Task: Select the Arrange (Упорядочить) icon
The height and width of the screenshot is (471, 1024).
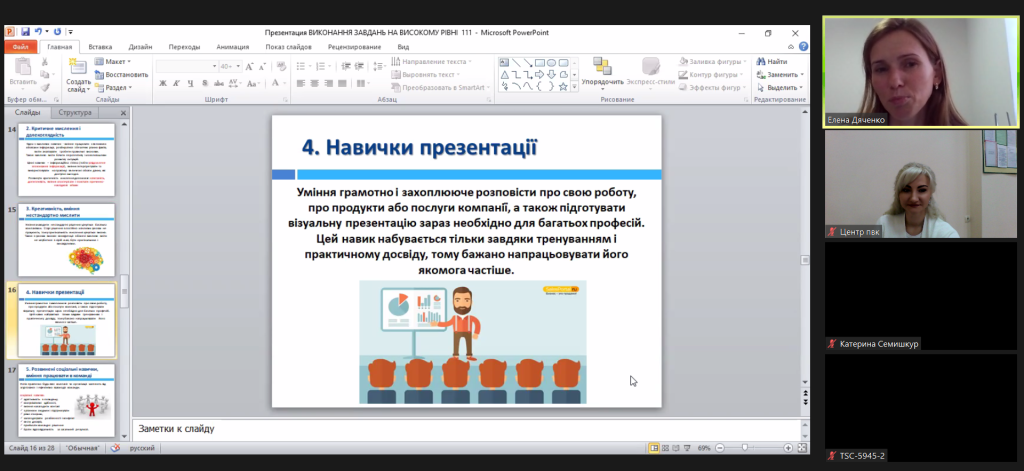Action: 602,68
